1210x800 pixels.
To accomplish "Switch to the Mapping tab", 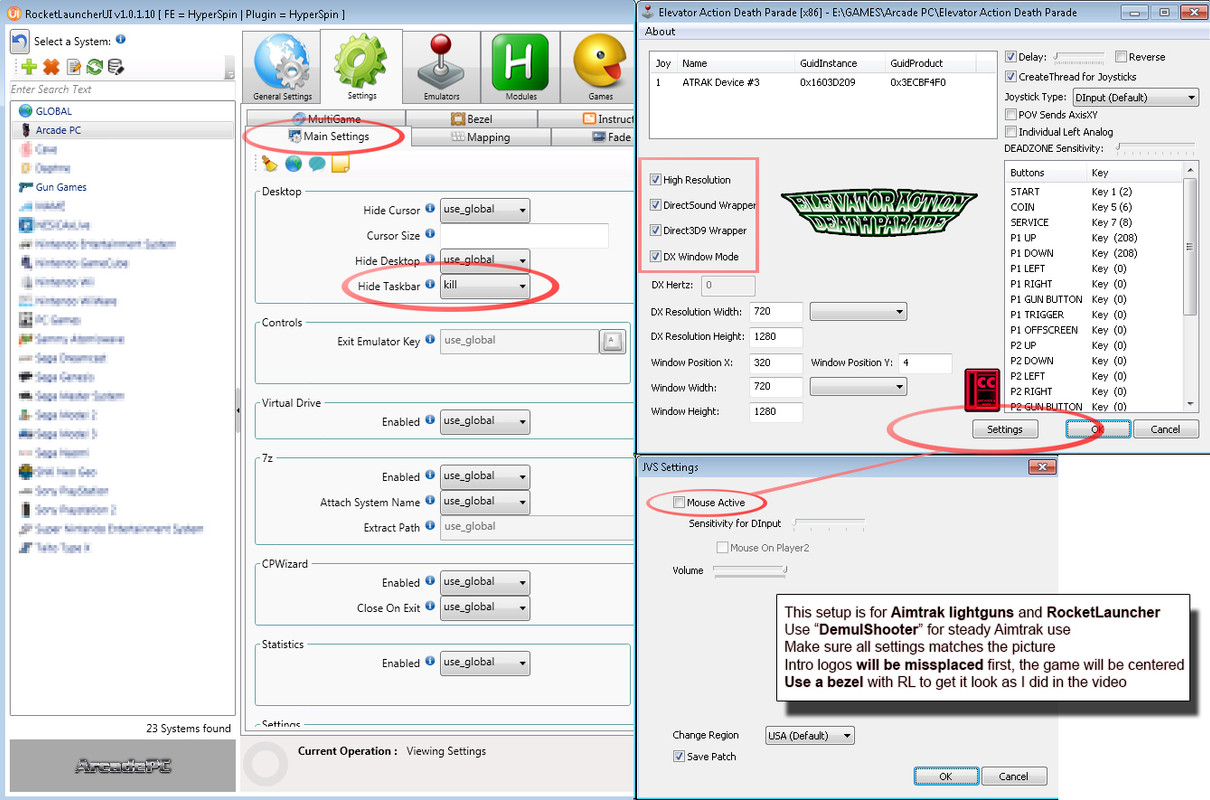I will pos(479,137).
